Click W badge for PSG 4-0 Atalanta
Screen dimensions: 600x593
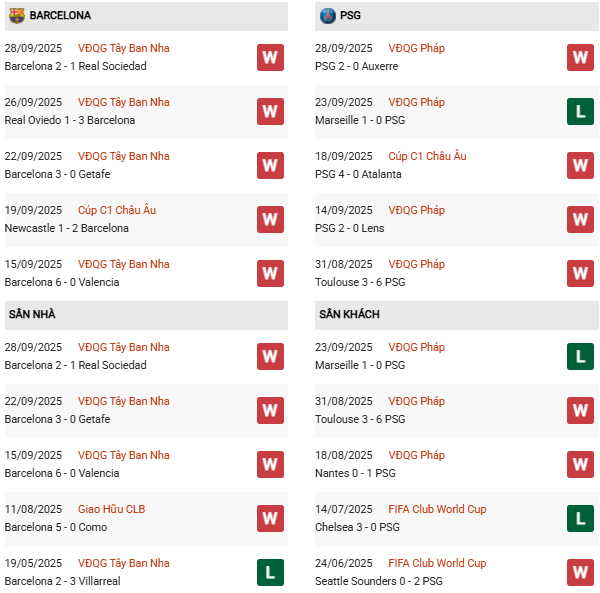point(581,165)
